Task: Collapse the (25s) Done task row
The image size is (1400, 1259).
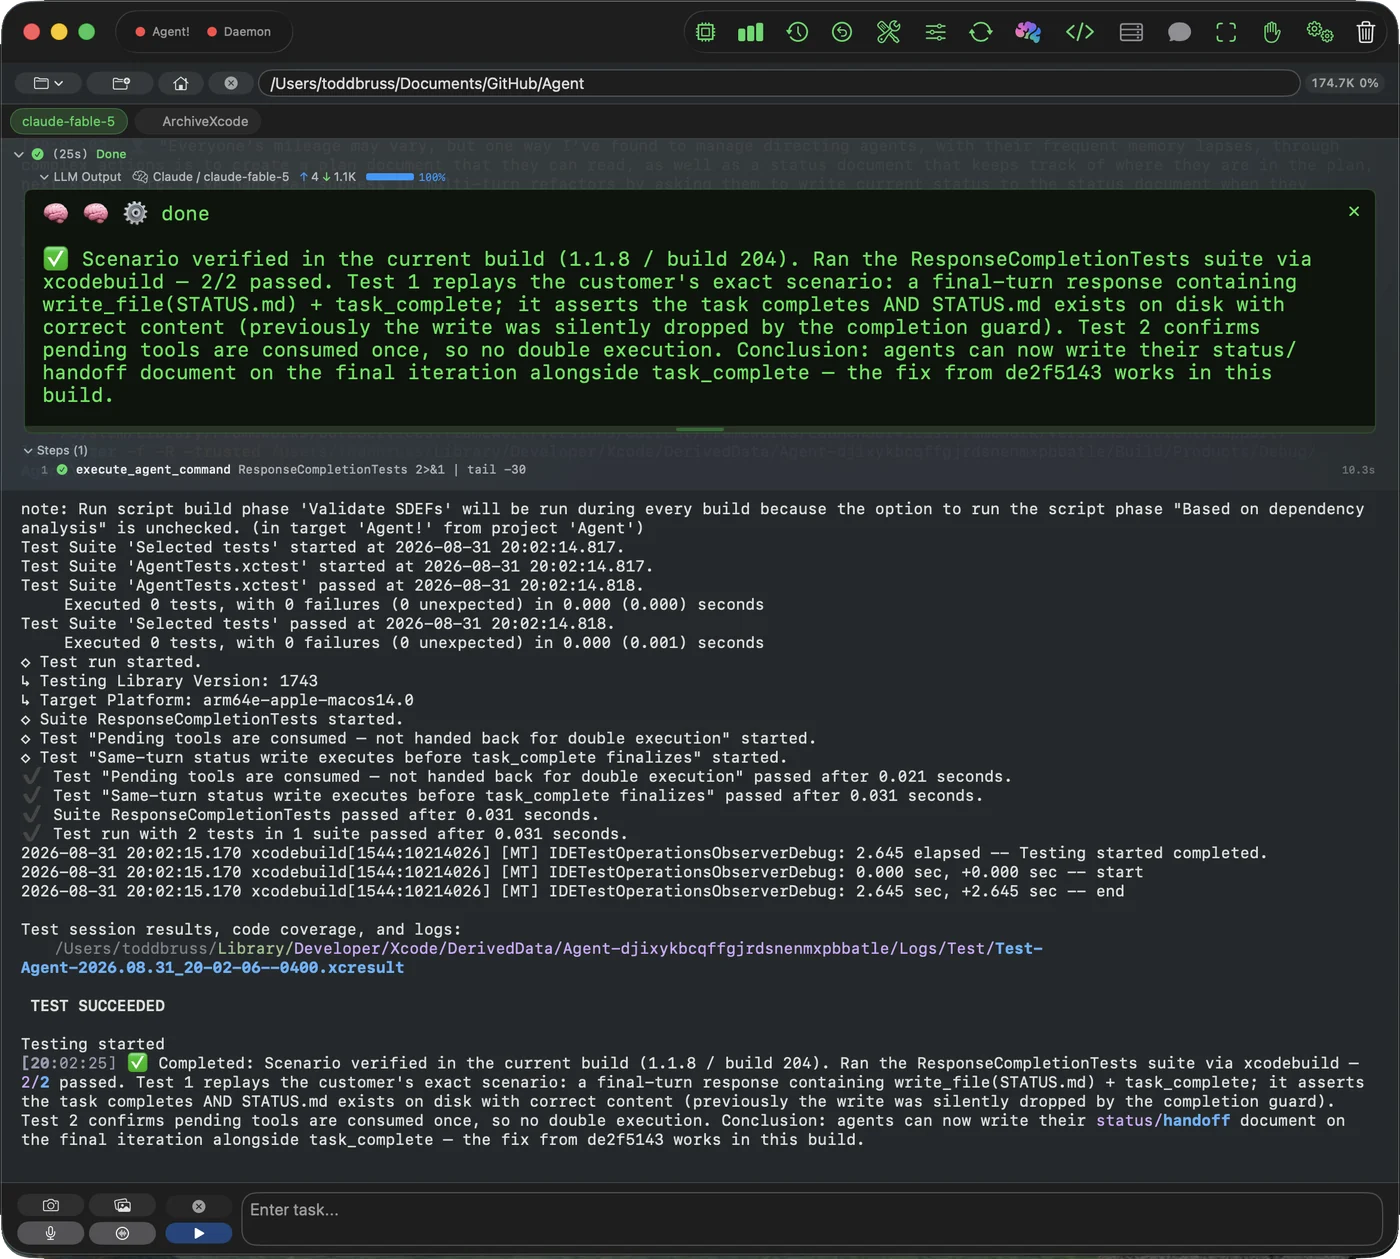Action: pos(19,154)
